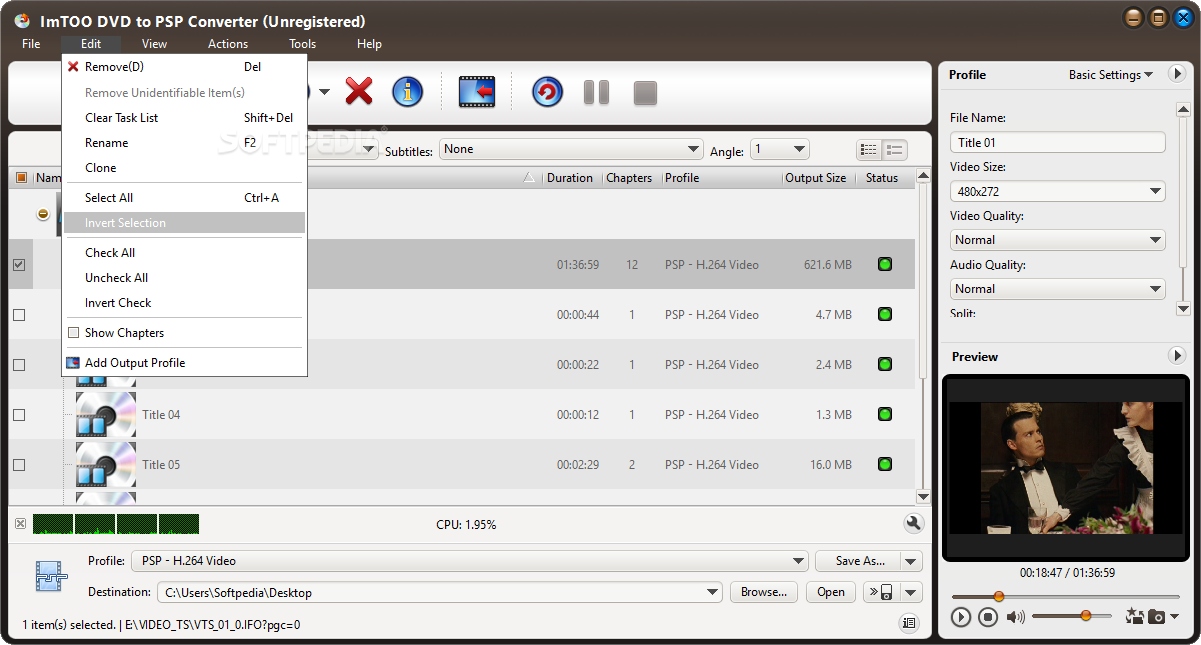Stop the preview playback
Image resolution: width=1201 pixels, height=645 pixels.
tap(988, 617)
